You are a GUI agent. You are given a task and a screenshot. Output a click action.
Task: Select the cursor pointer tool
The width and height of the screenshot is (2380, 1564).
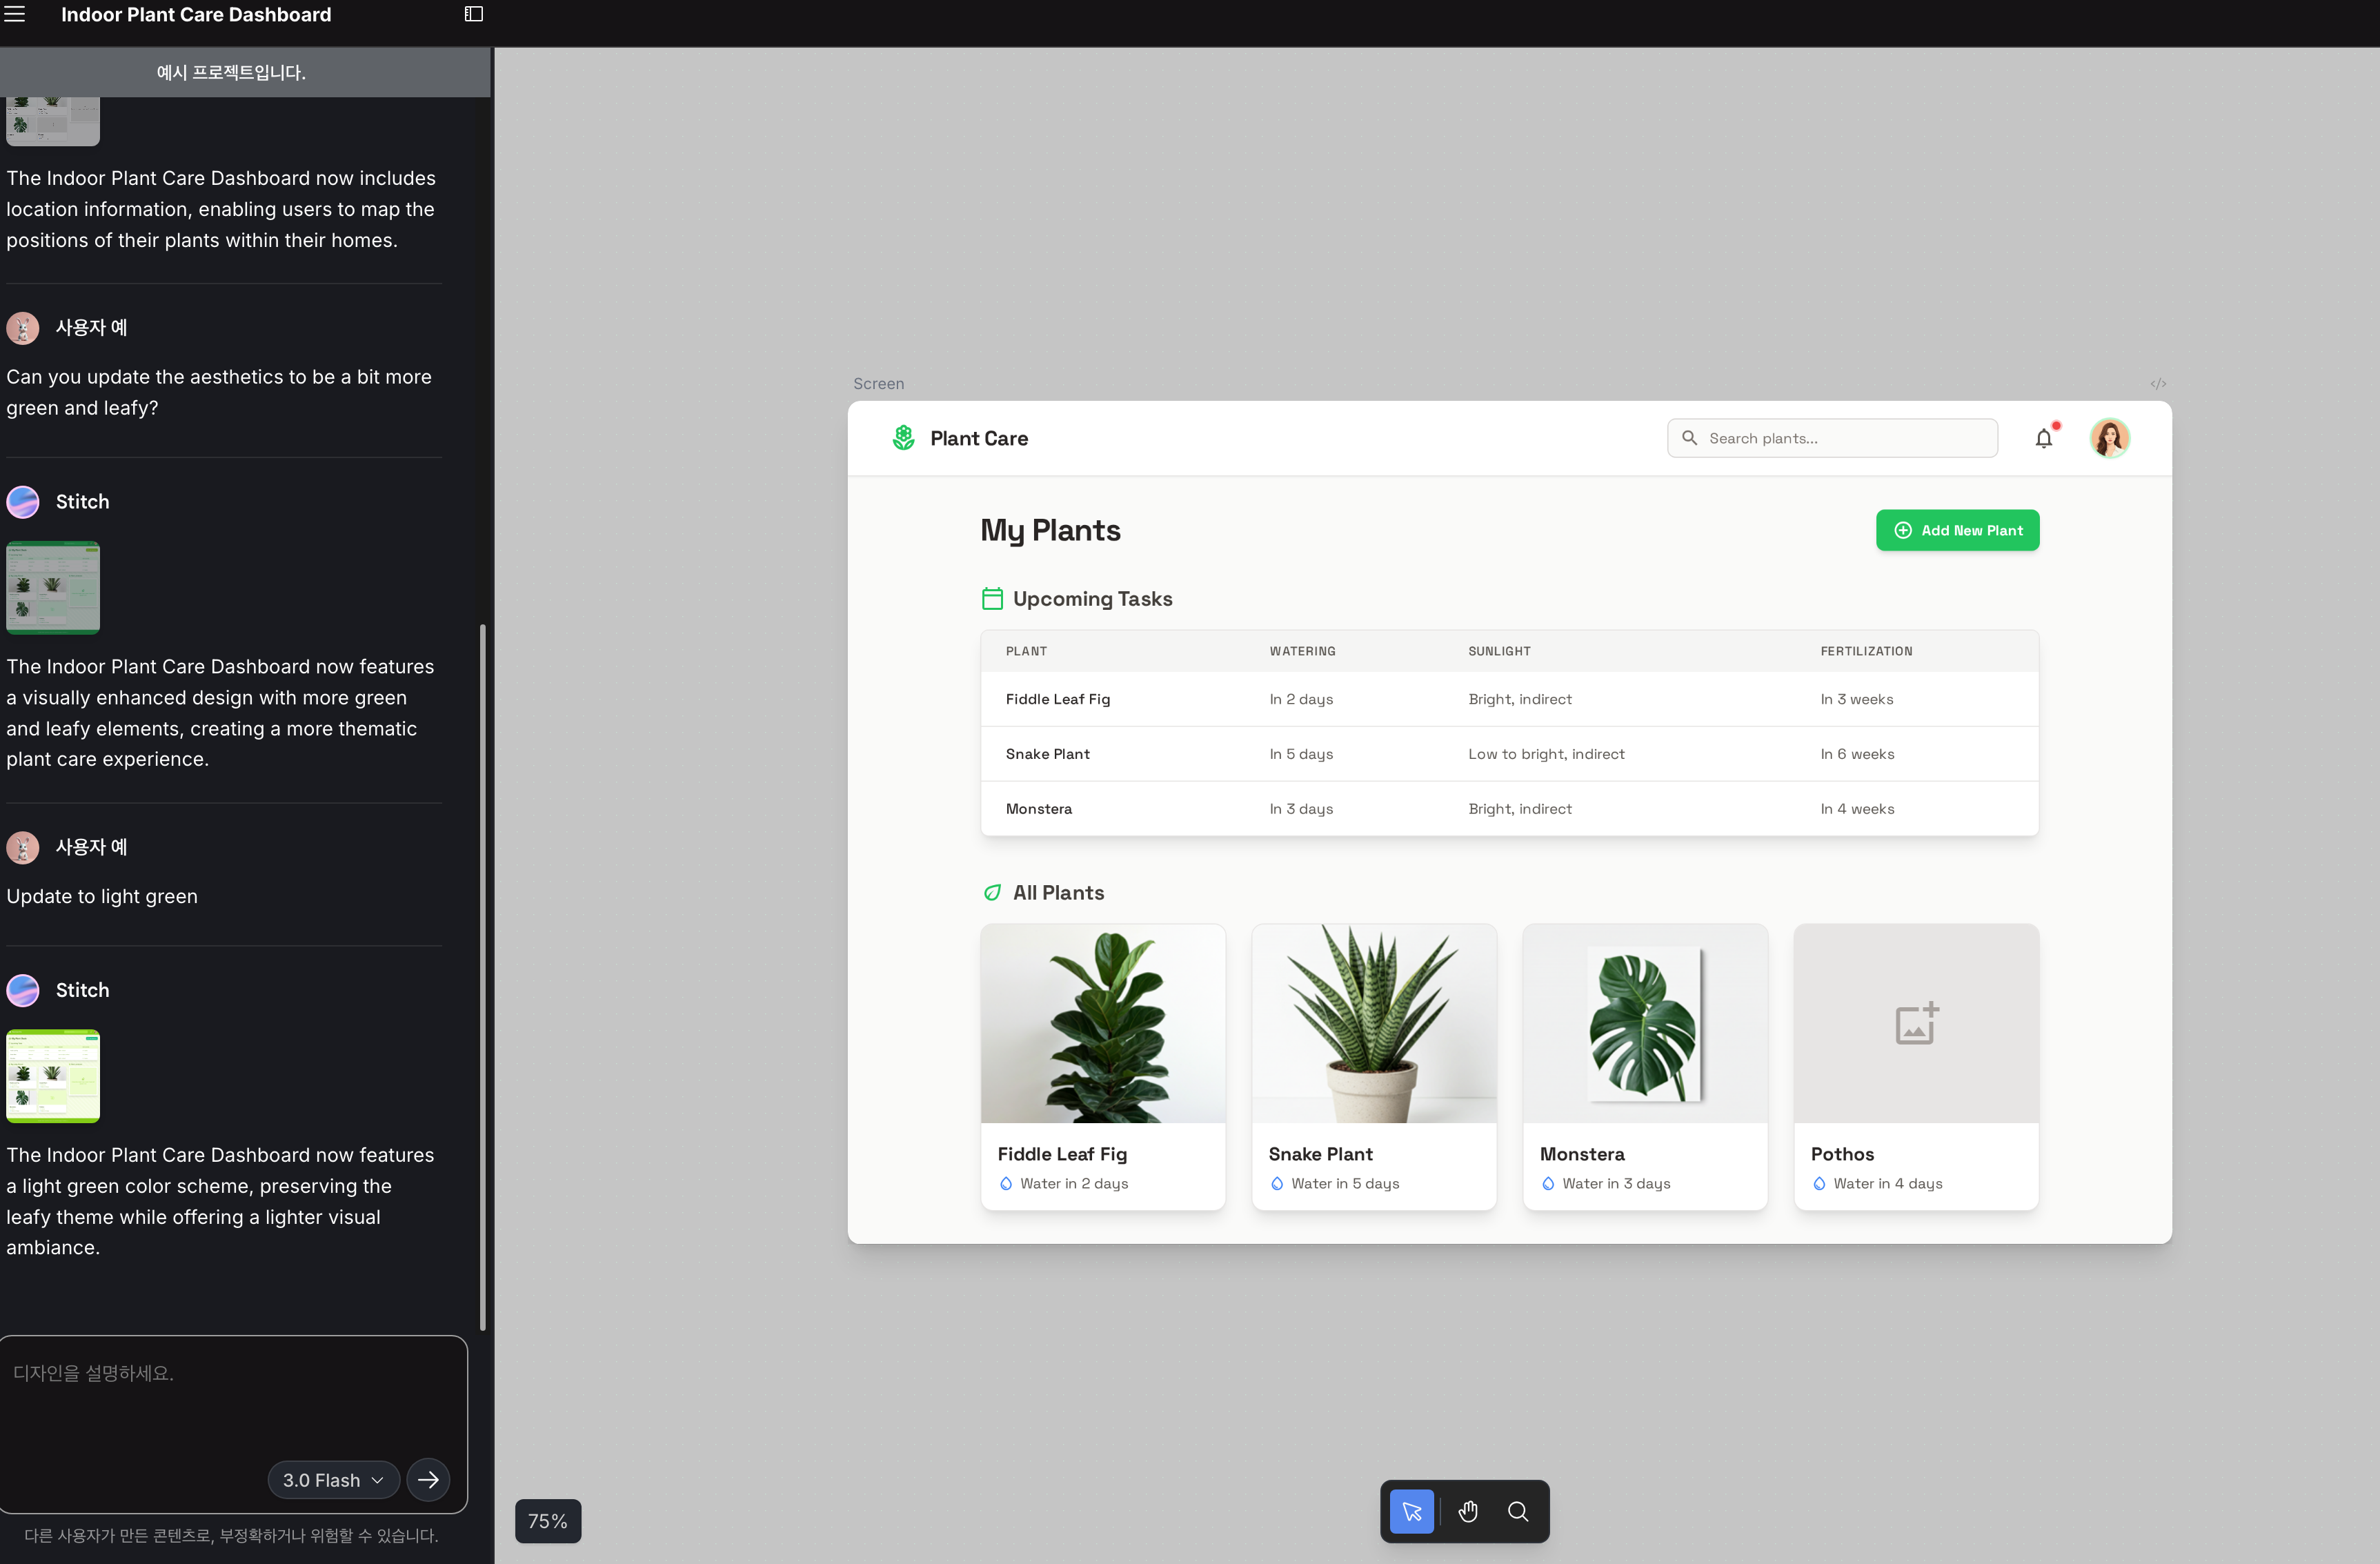(x=1411, y=1511)
